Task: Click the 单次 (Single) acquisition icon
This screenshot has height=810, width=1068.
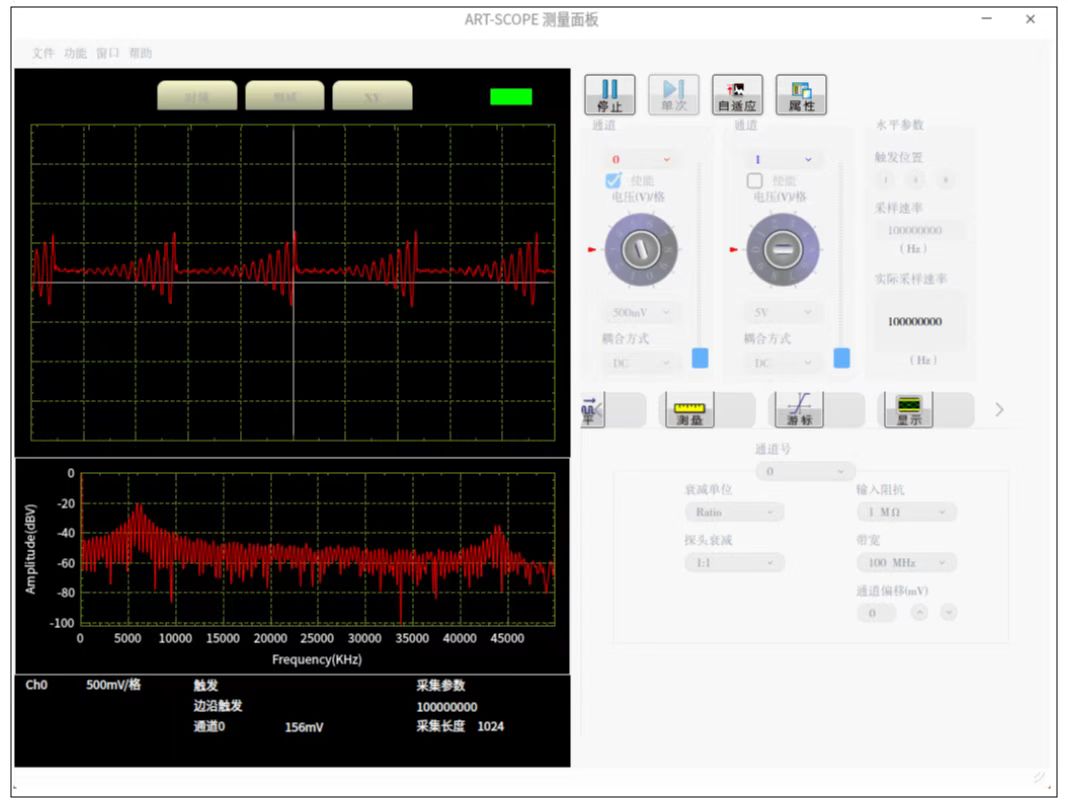Action: pos(673,95)
